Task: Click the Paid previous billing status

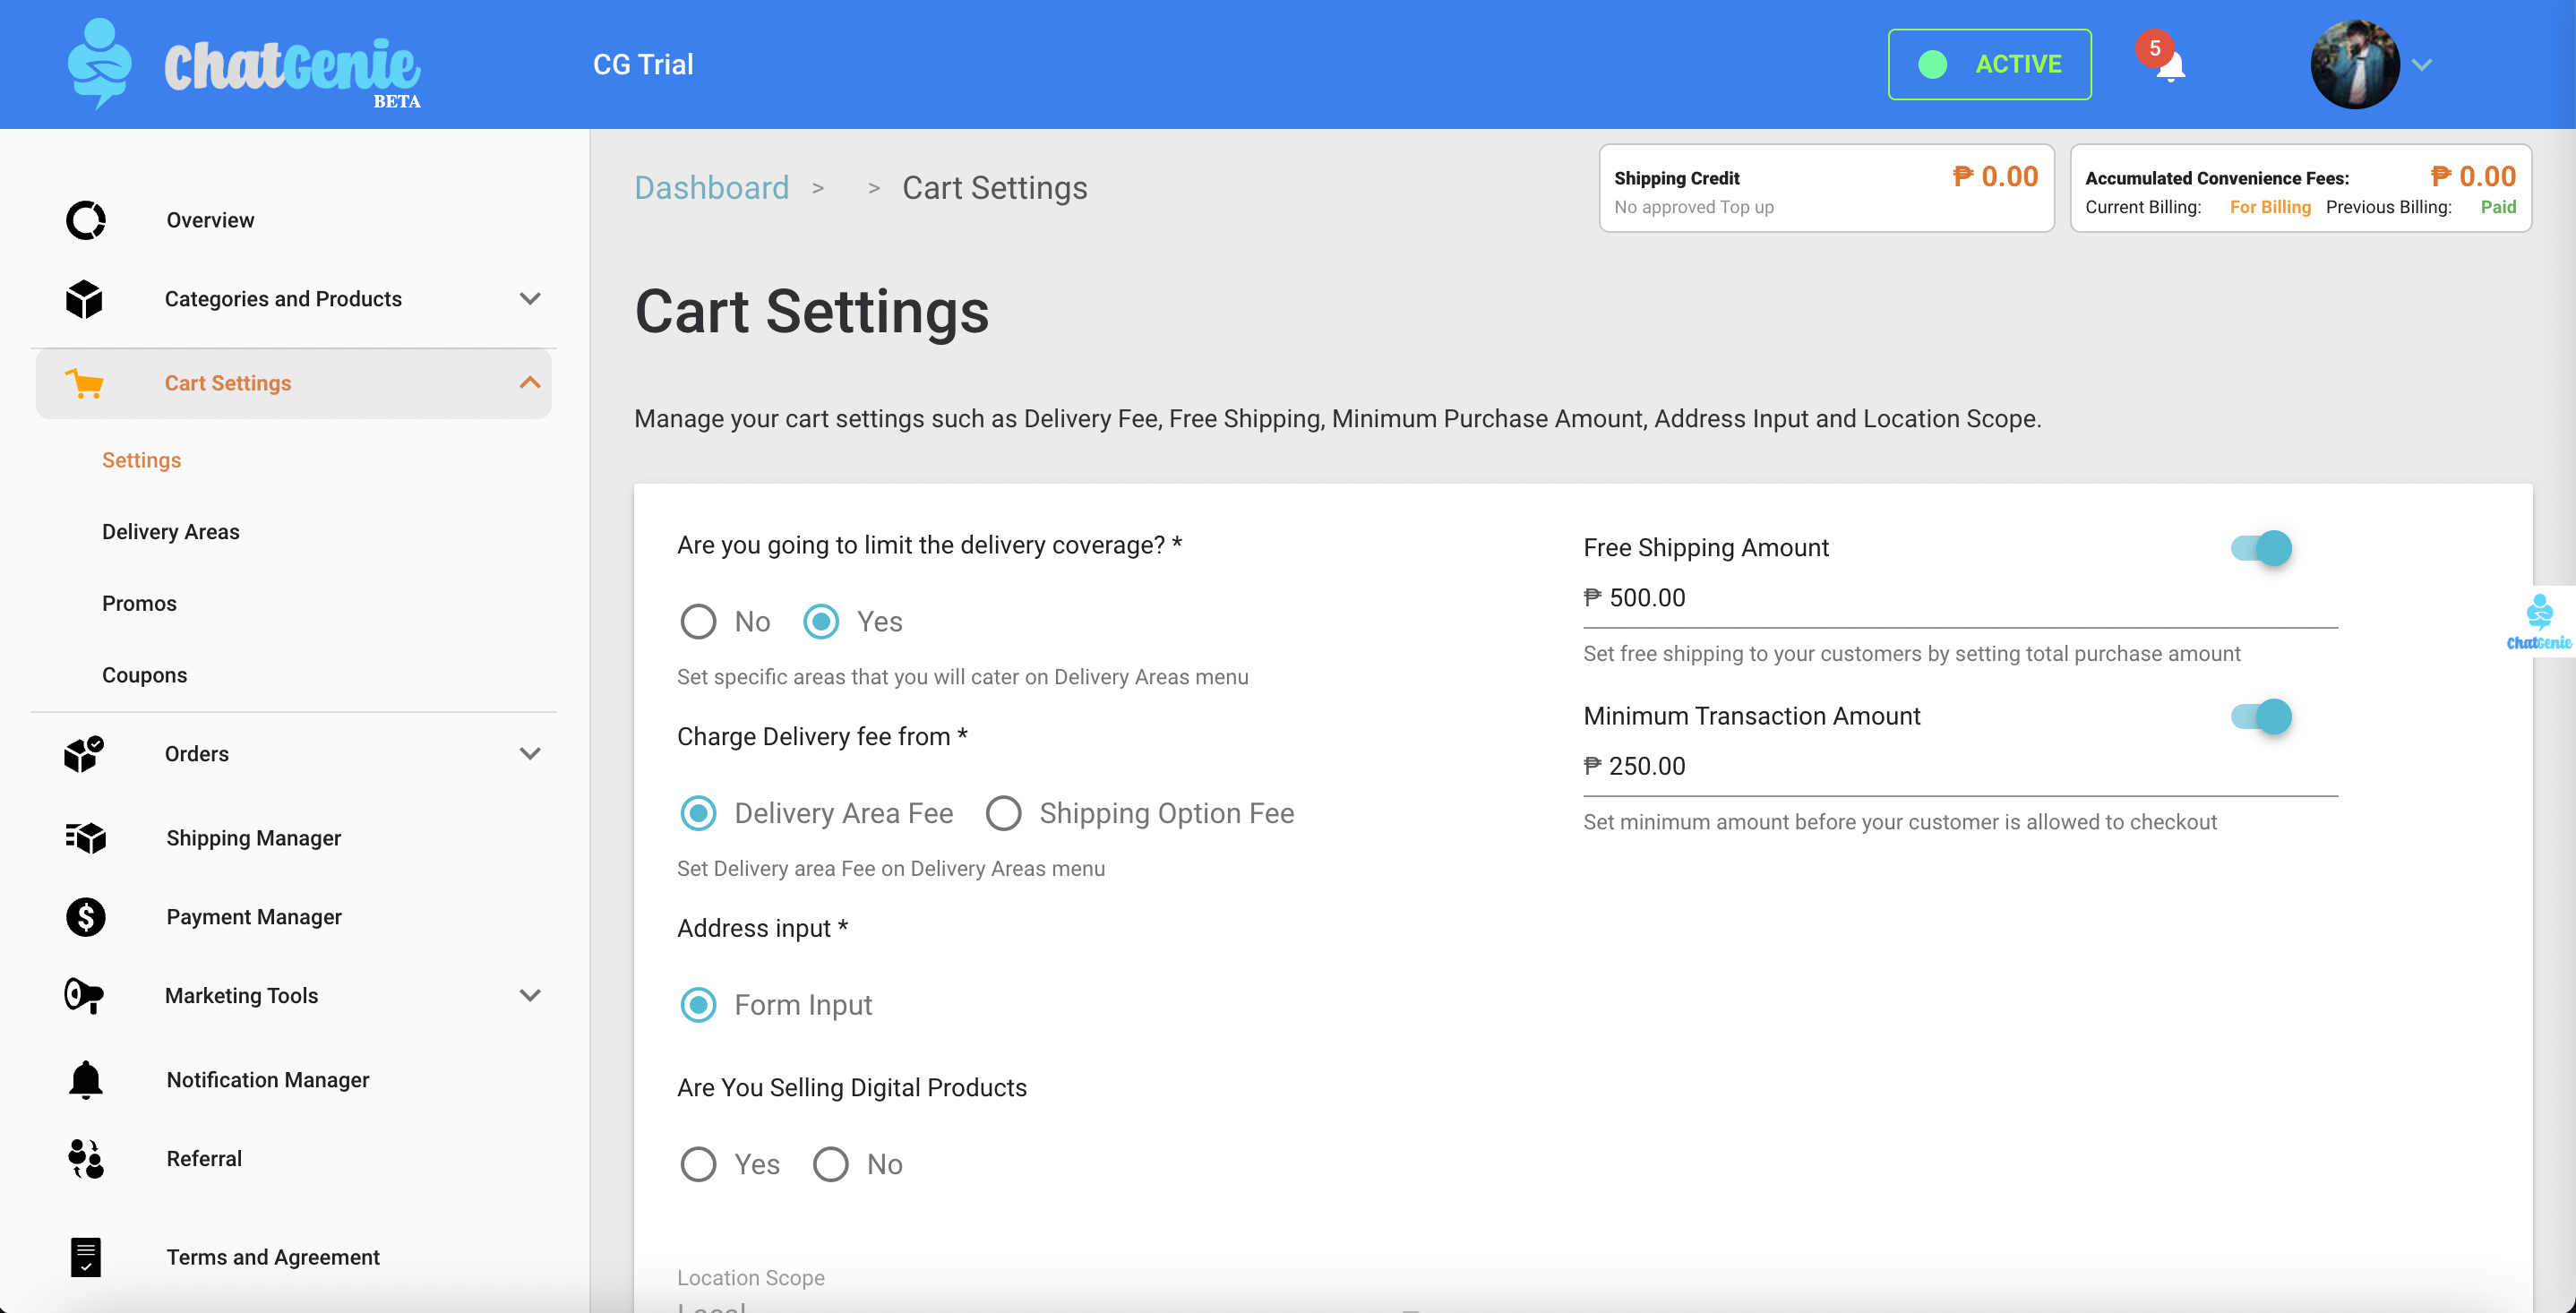Action: pyautogui.click(x=2498, y=207)
